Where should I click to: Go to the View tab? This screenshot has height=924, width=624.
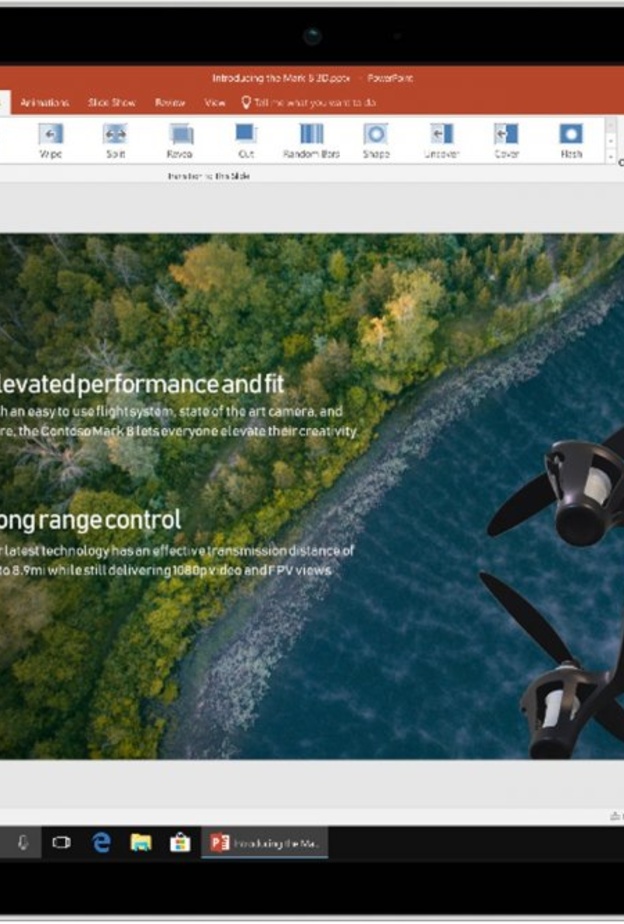click(215, 102)
